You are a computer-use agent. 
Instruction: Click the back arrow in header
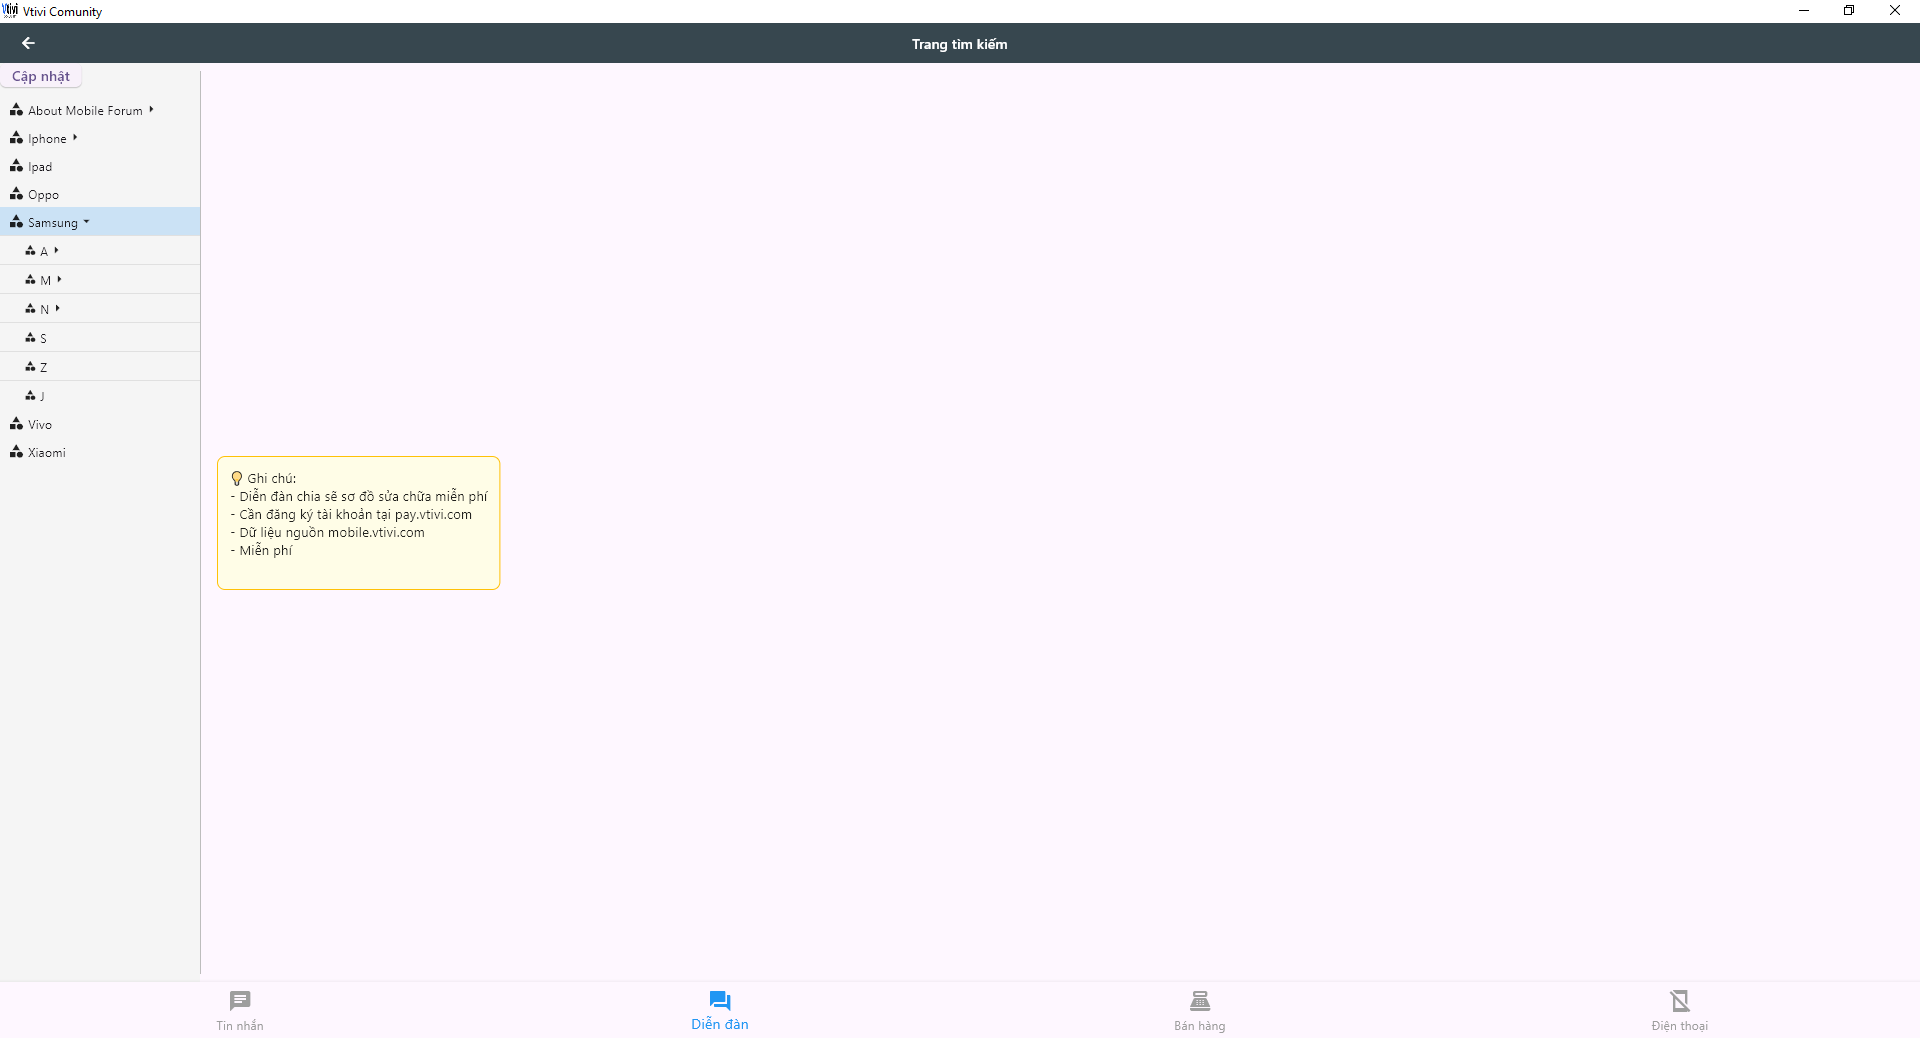coord(28,43)
